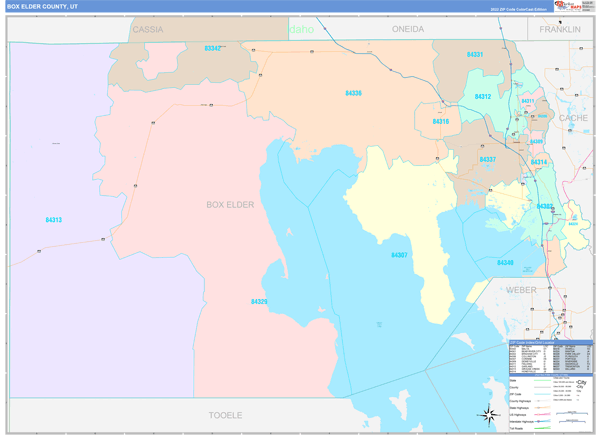Image resolution: width=600 pixels, height=435 pixels.
Task: Click the Idaho state label
Action: (x=301, y=29)
